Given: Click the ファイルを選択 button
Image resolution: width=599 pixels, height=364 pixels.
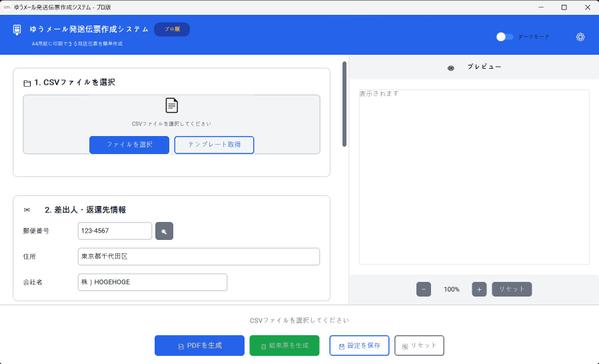Looking at the screenshot, I should pos(129,145).
